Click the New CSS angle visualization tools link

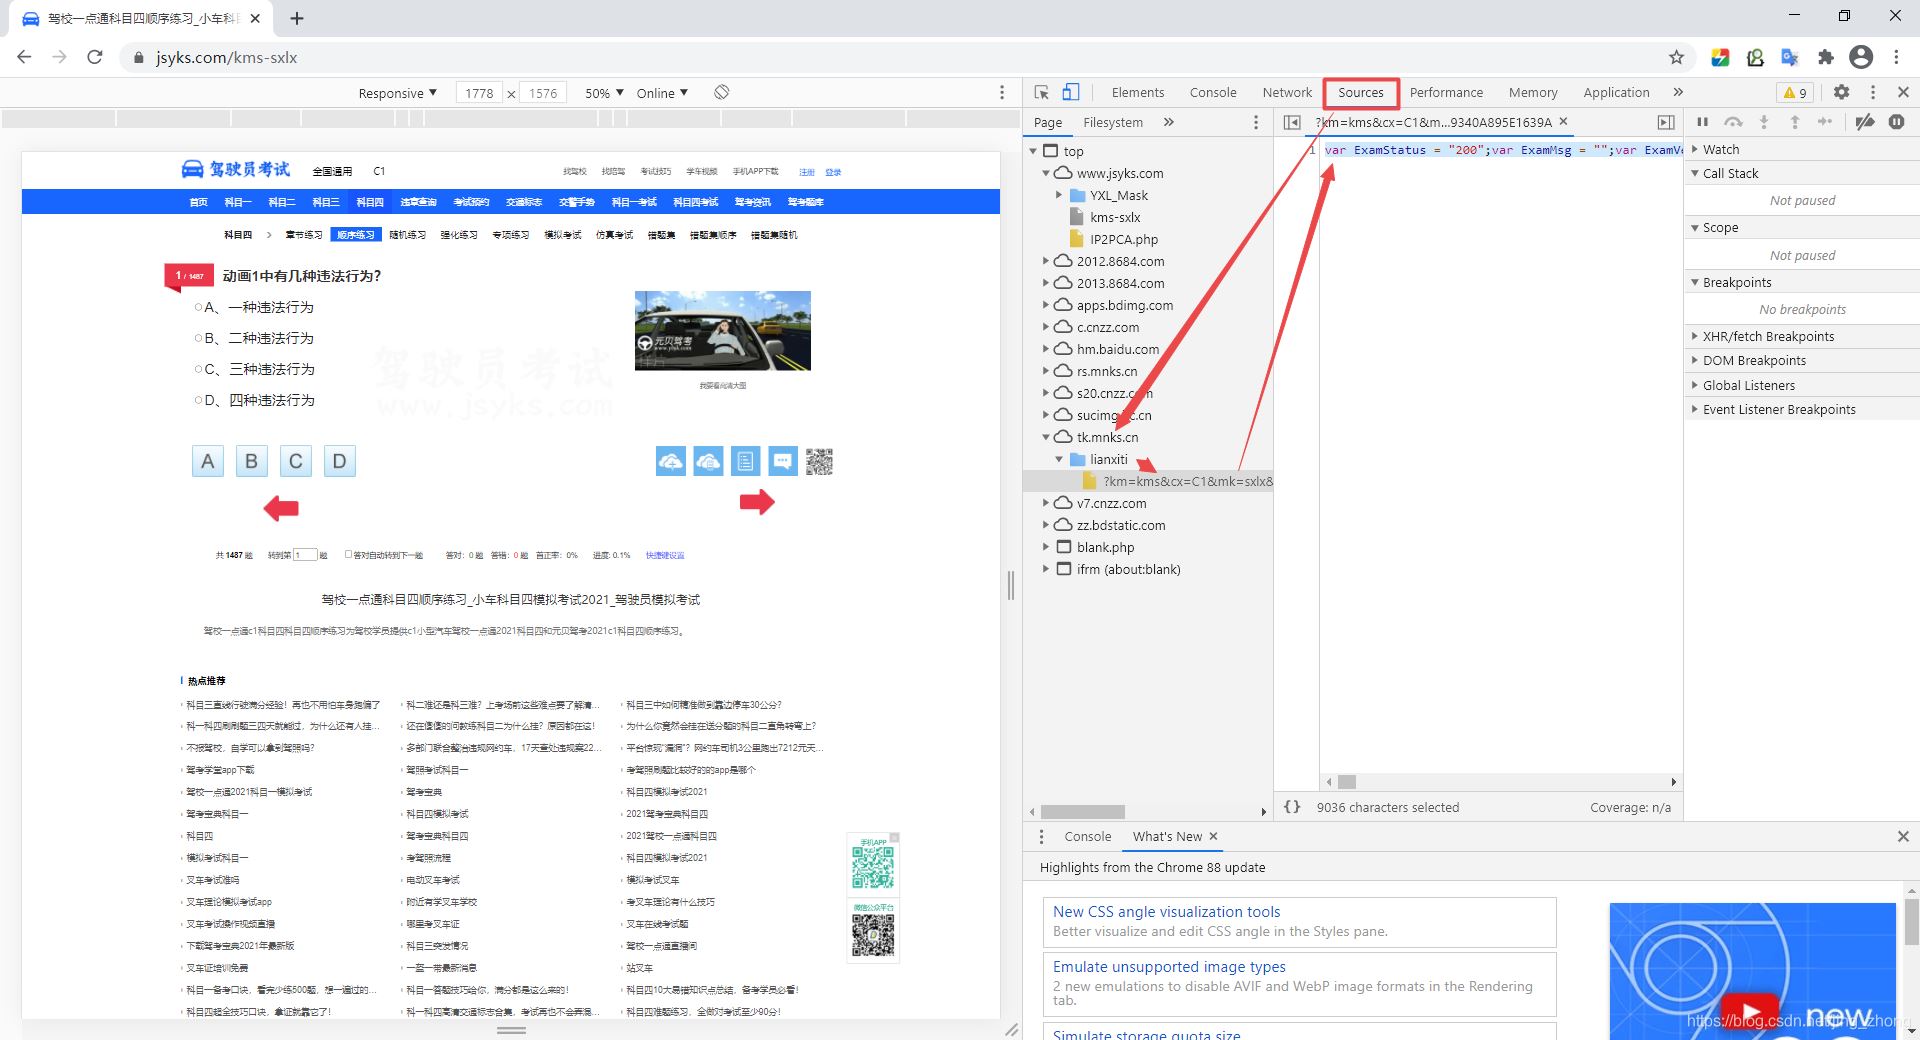[x=1166, y=912]
